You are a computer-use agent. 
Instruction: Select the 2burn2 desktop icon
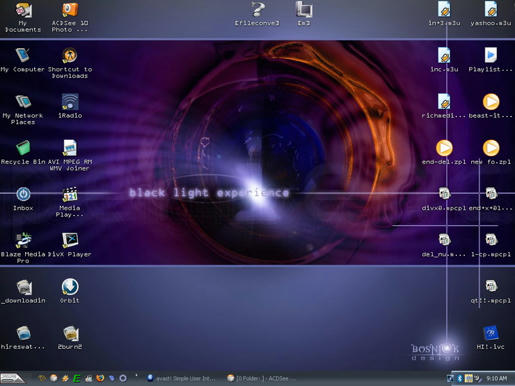pyautogui.click(x=70, y=337)
